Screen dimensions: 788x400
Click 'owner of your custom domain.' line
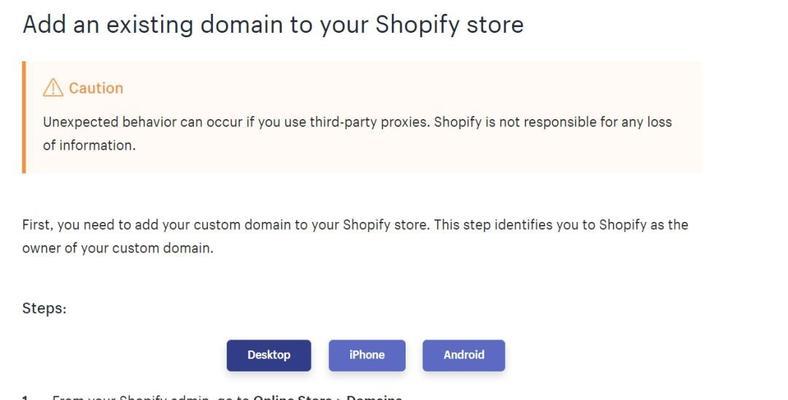pyautogui.click(x=118, y=248)
